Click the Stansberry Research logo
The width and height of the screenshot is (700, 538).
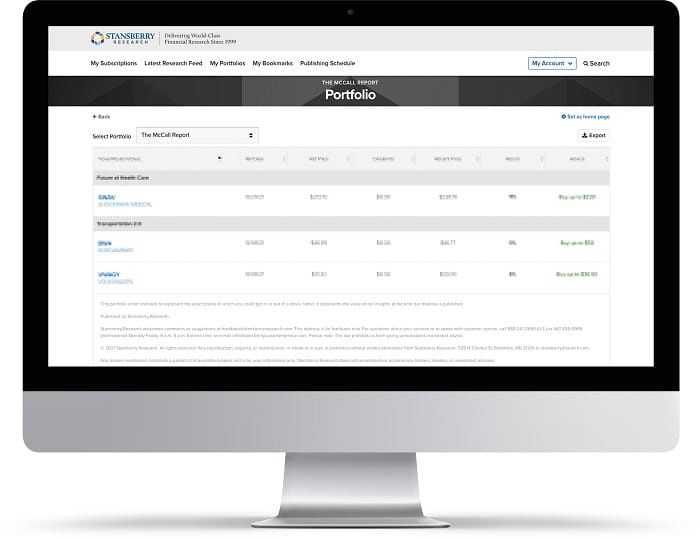click(123, 38)
